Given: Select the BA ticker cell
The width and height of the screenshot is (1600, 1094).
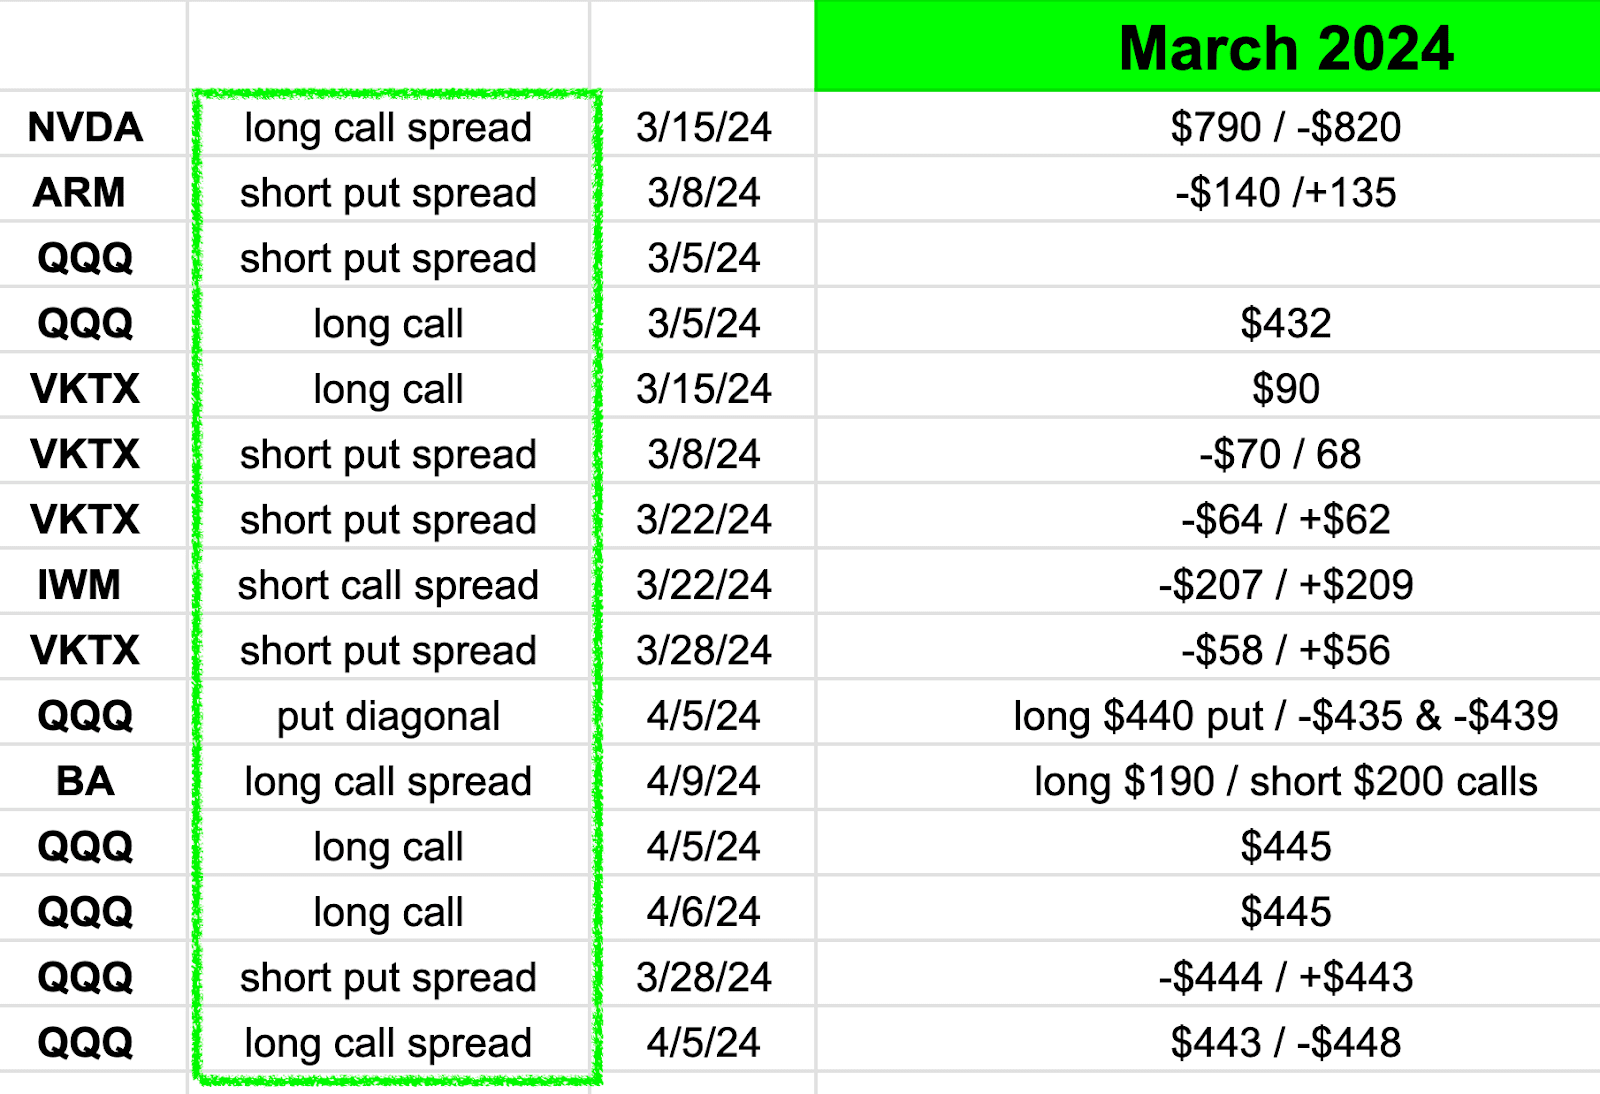Looking at the screenshot, I should click(x=93, y=778).
